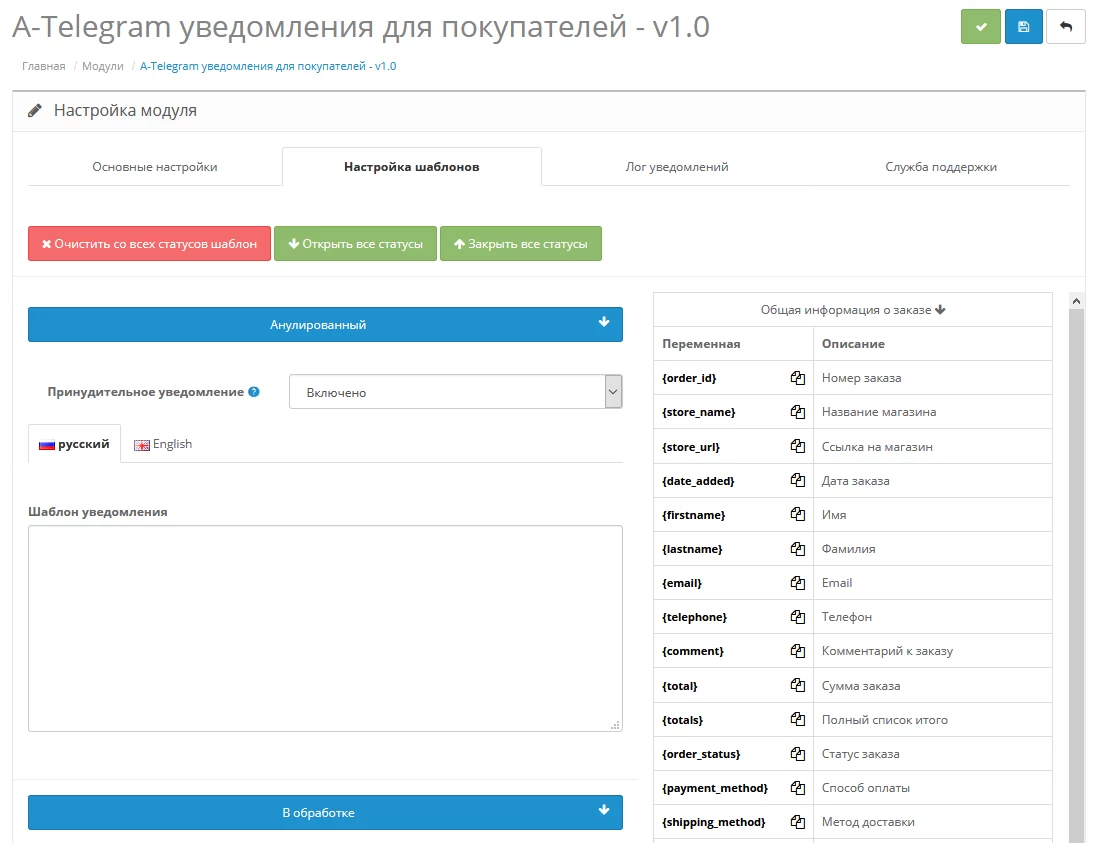Copy the {date_added} variable
Screen dimensions: 1094x843
click(797, 480)
